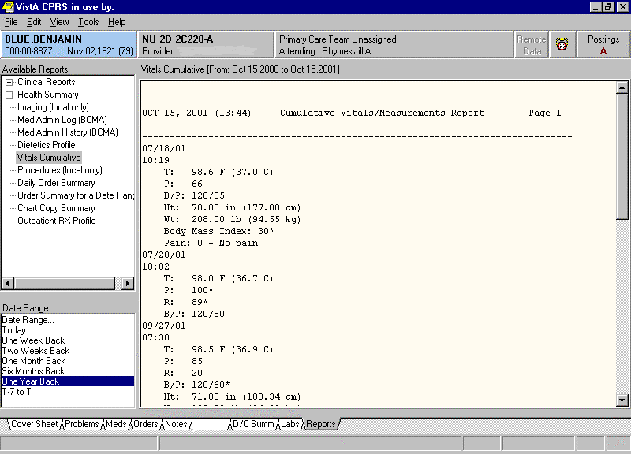The height and width of the screenshot is (454, 631).
Task: Switch to the D/C Summ tab
Action: pos(253,424)
